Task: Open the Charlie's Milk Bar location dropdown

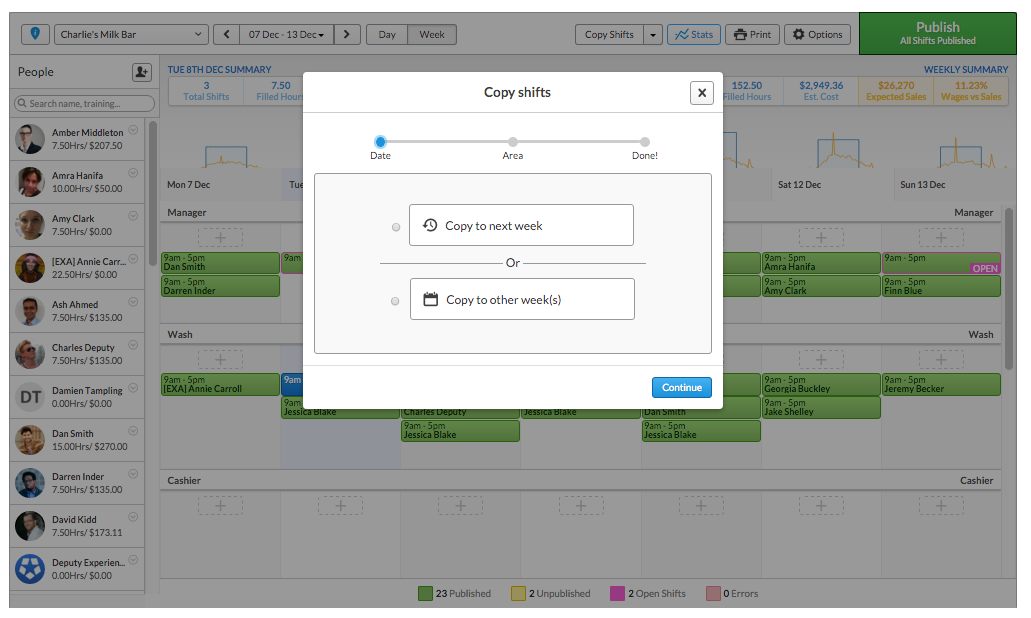Action: tap(131, 35)
